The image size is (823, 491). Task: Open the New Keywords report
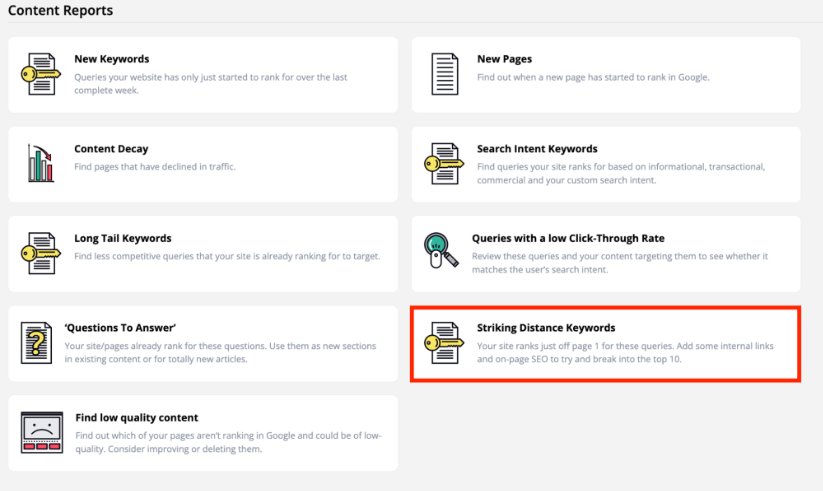click(112, 59)
